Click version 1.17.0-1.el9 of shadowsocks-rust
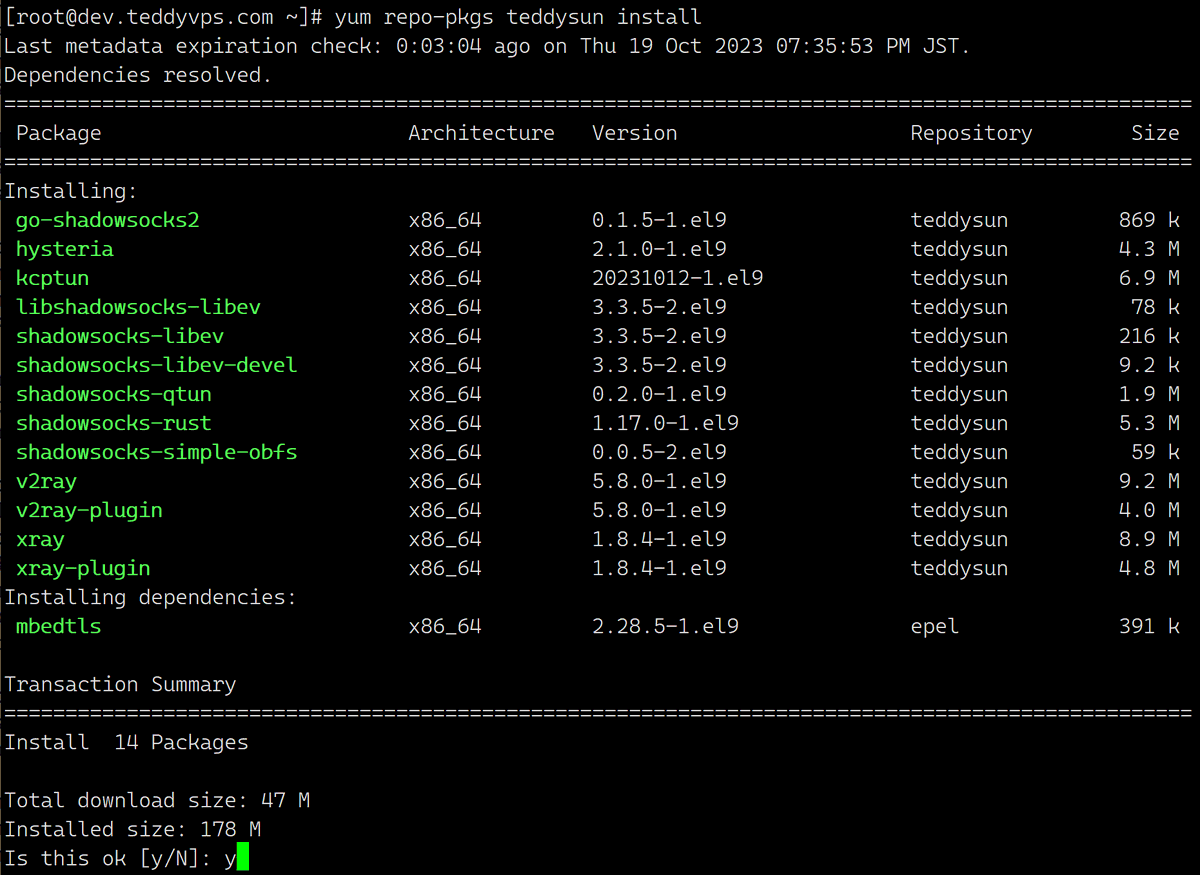The image size is (1200, 875). (665, 423)
